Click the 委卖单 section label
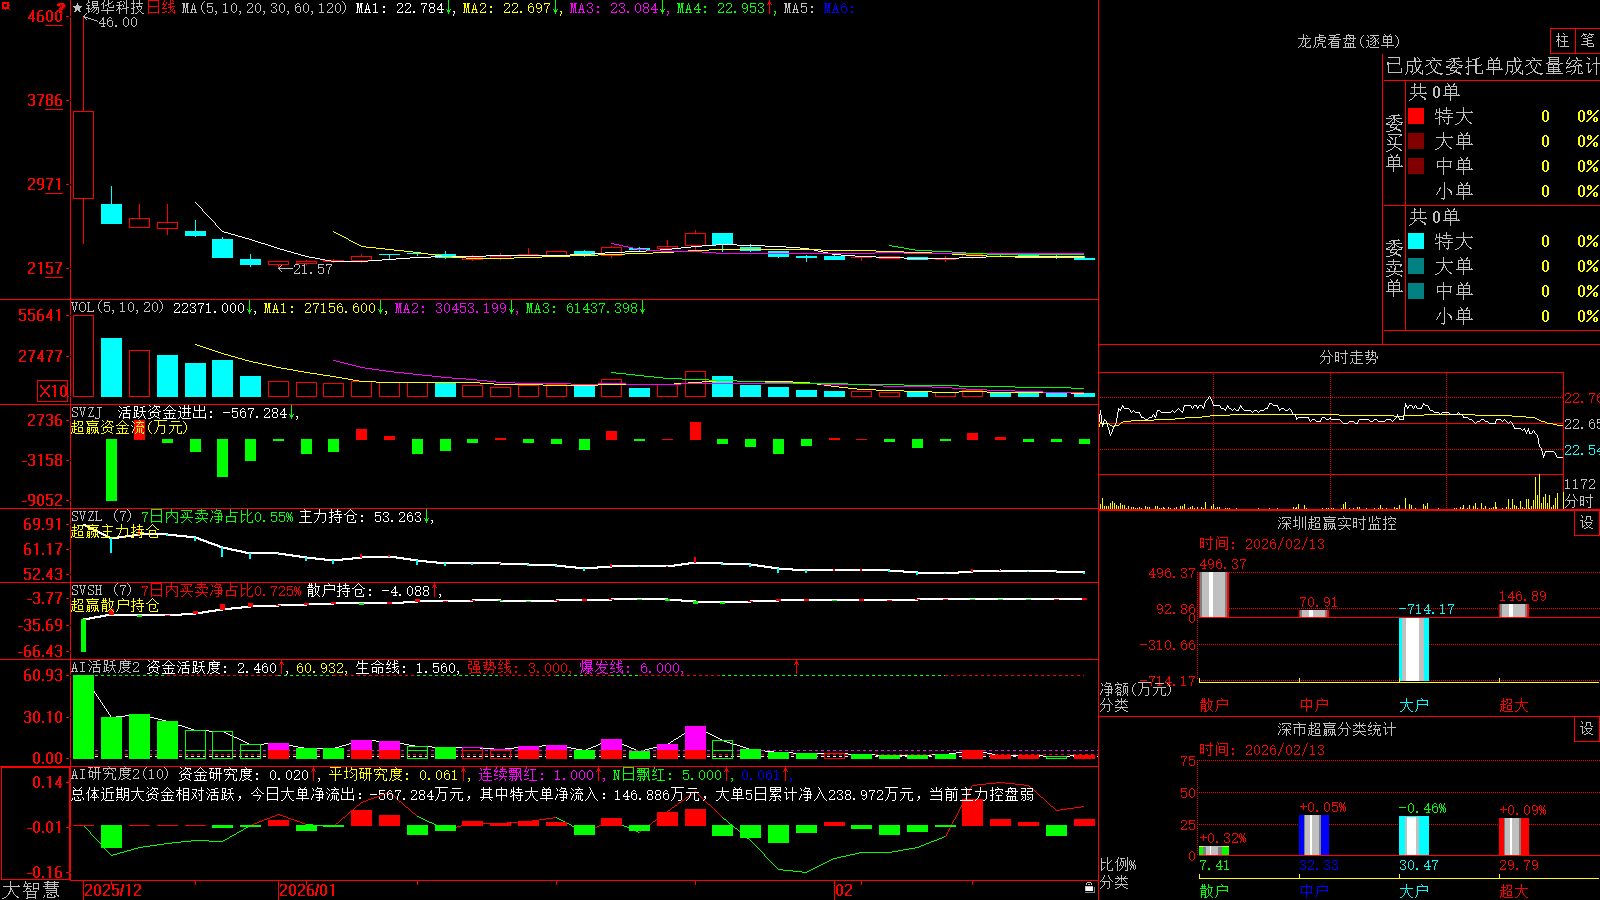 (1394, 268)
